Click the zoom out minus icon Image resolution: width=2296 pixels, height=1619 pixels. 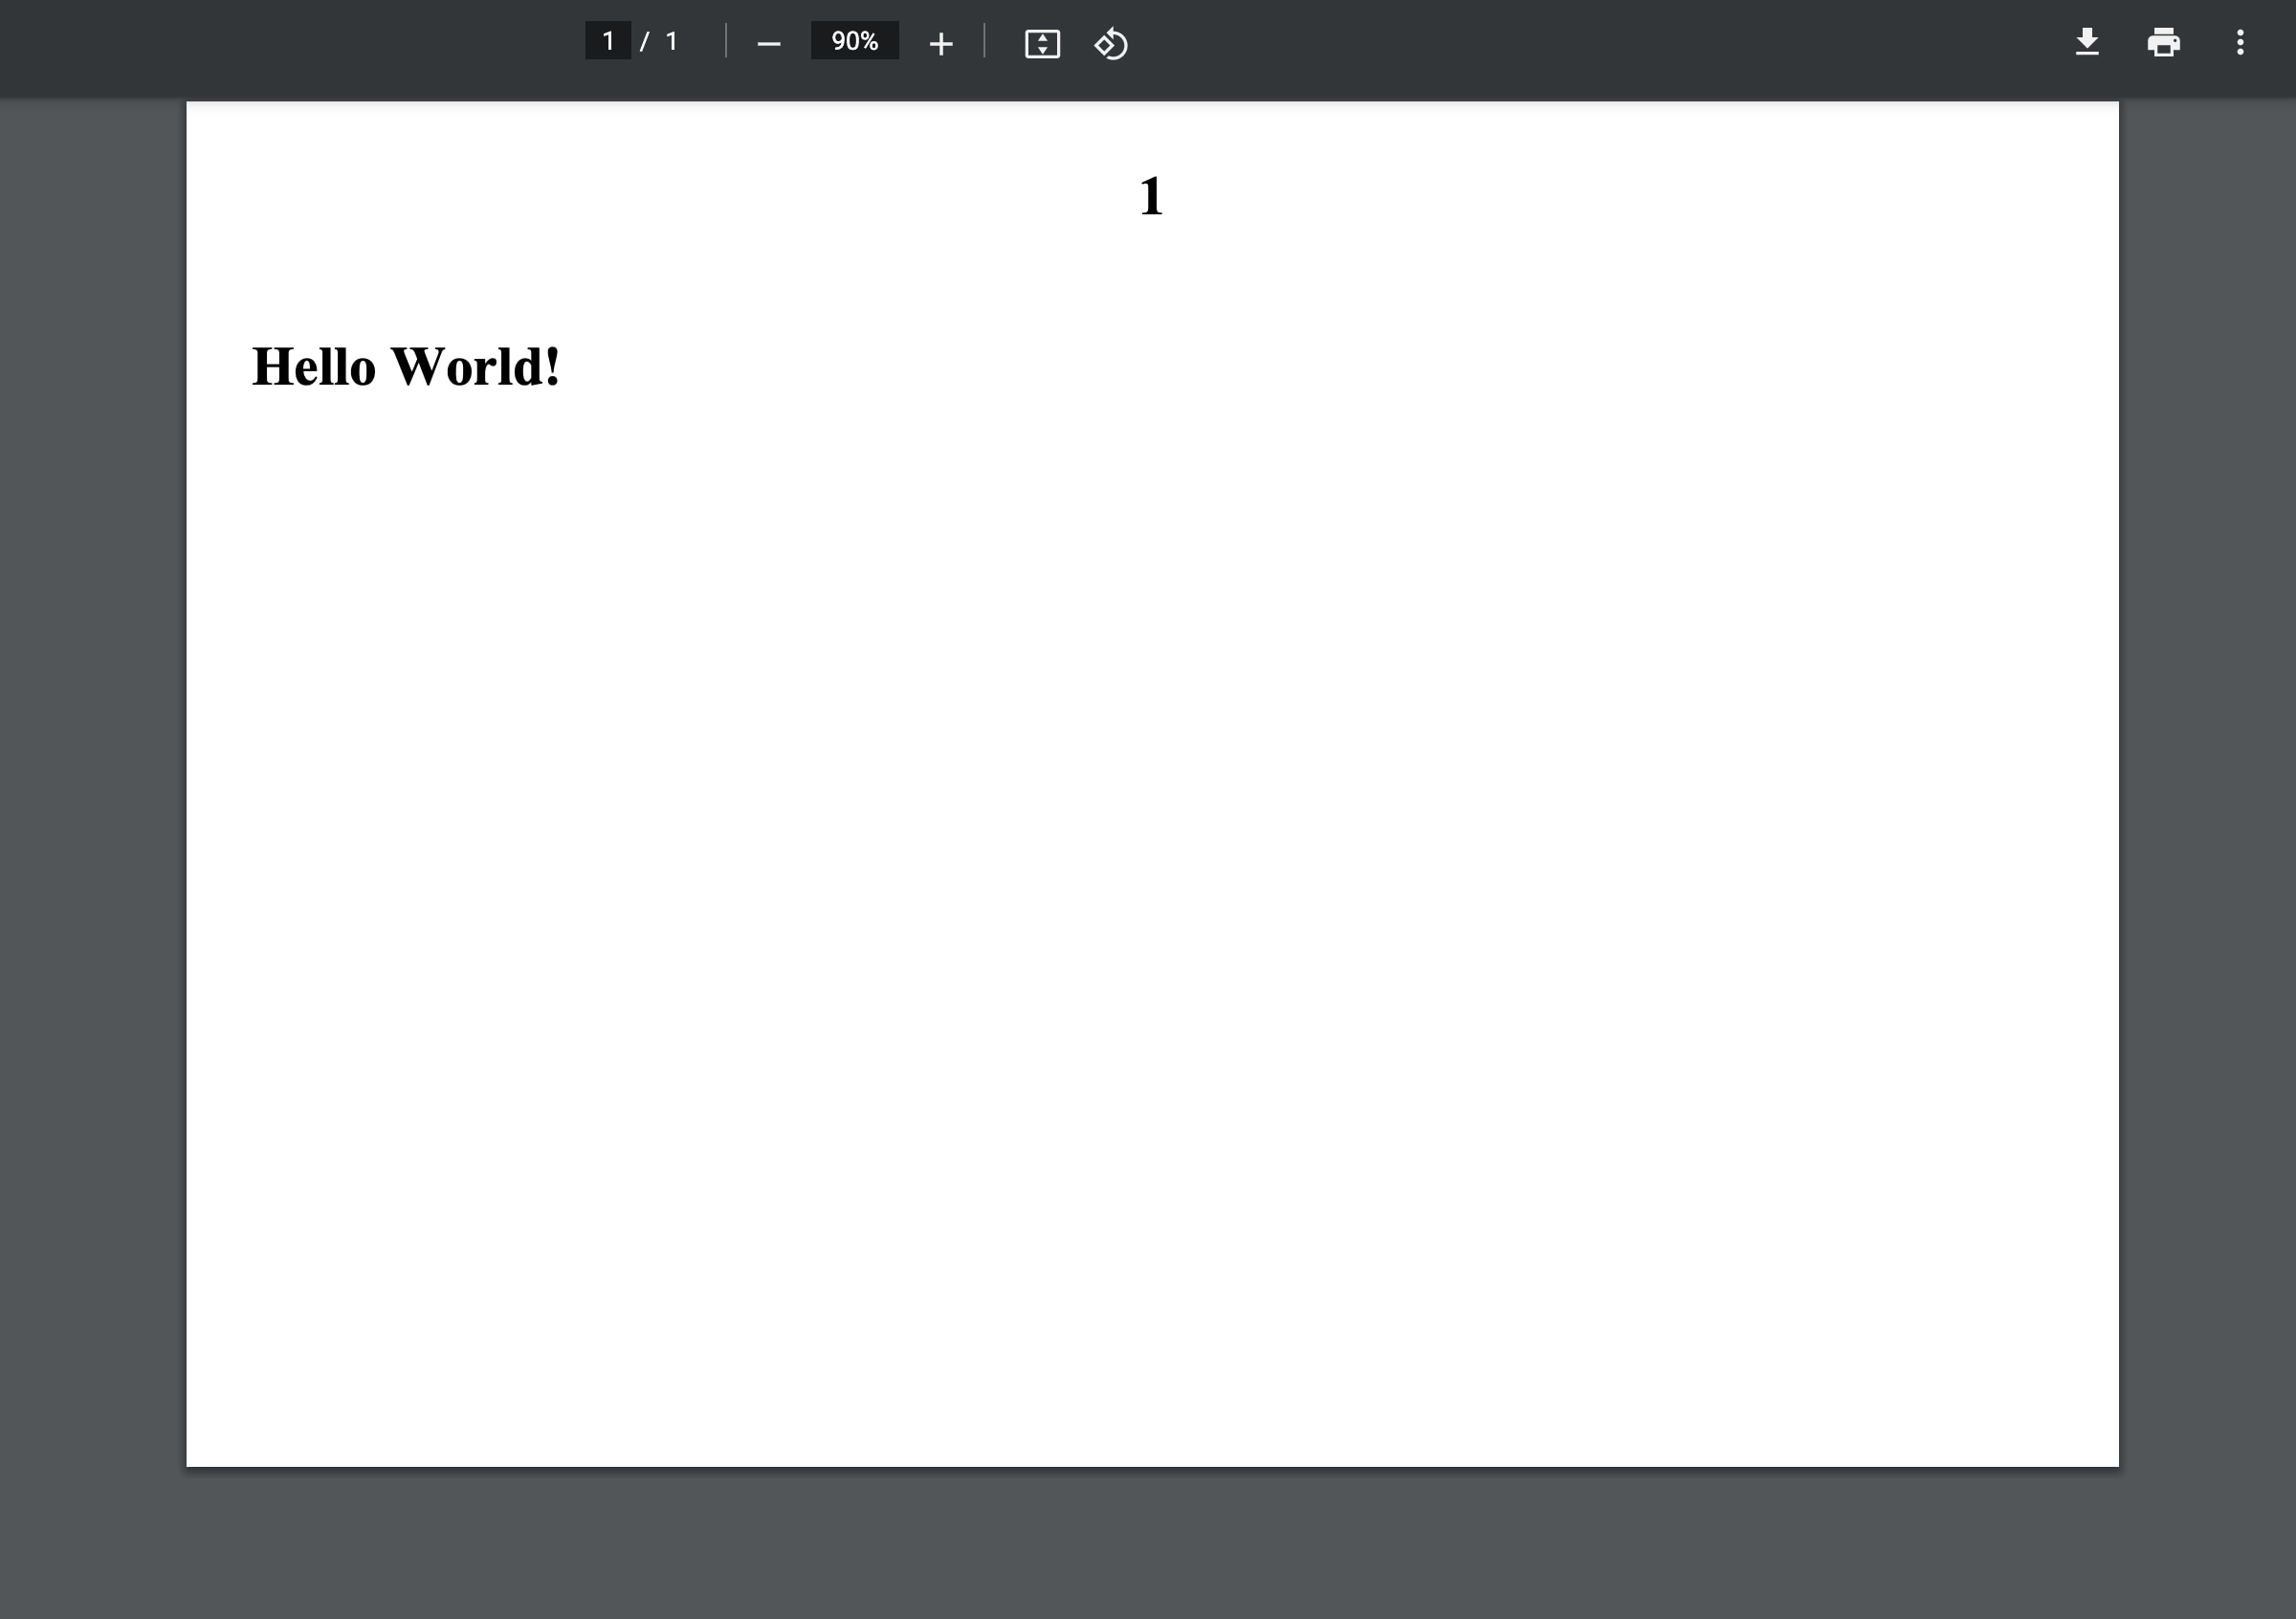point(768,43)
